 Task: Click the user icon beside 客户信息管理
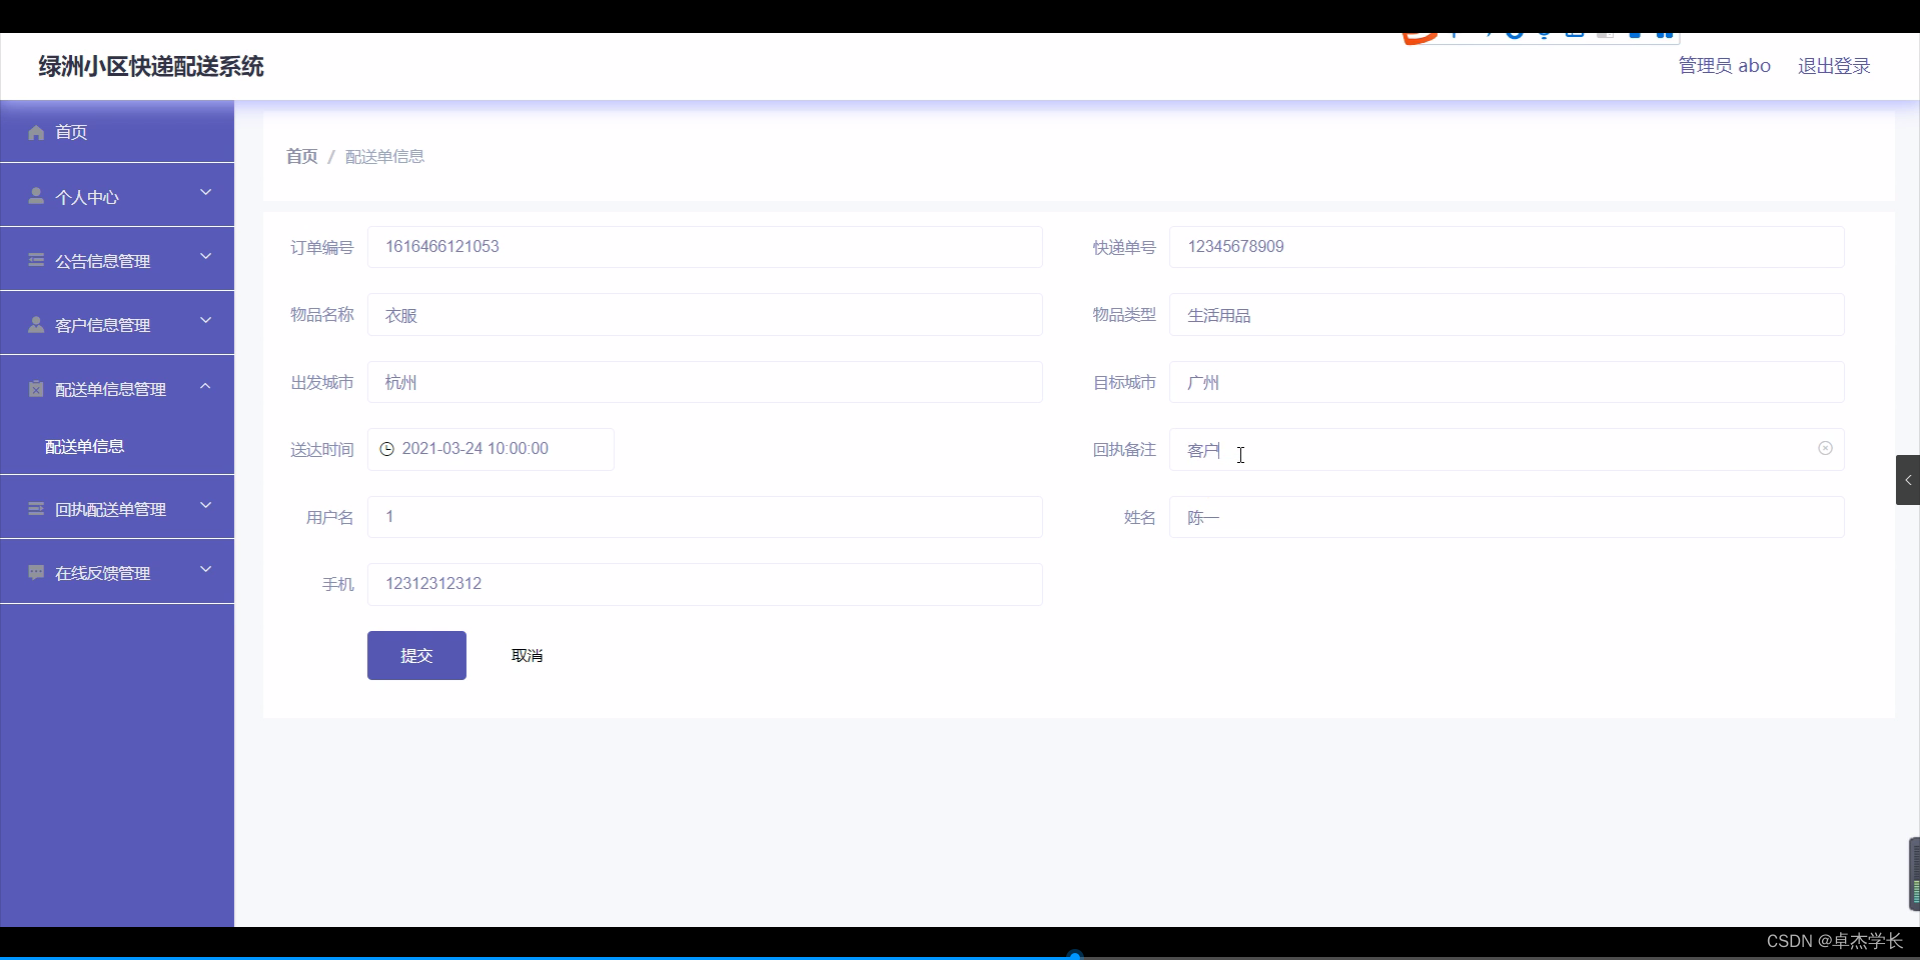tap(36, 324)
